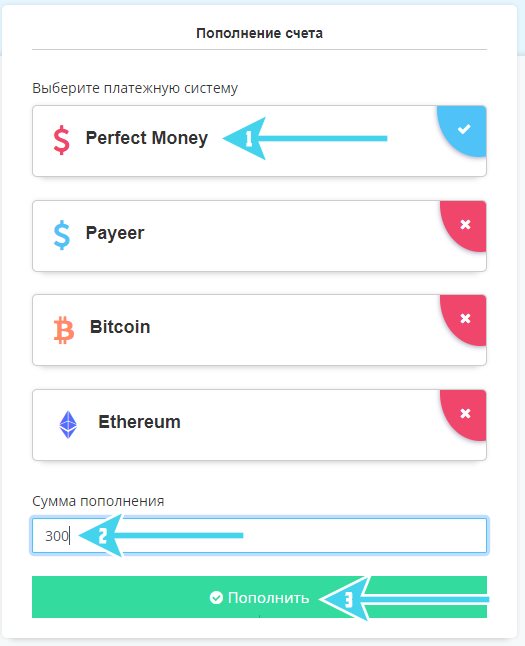
Task: Click the red X badge on Ethereum
Action: point(464,414)
